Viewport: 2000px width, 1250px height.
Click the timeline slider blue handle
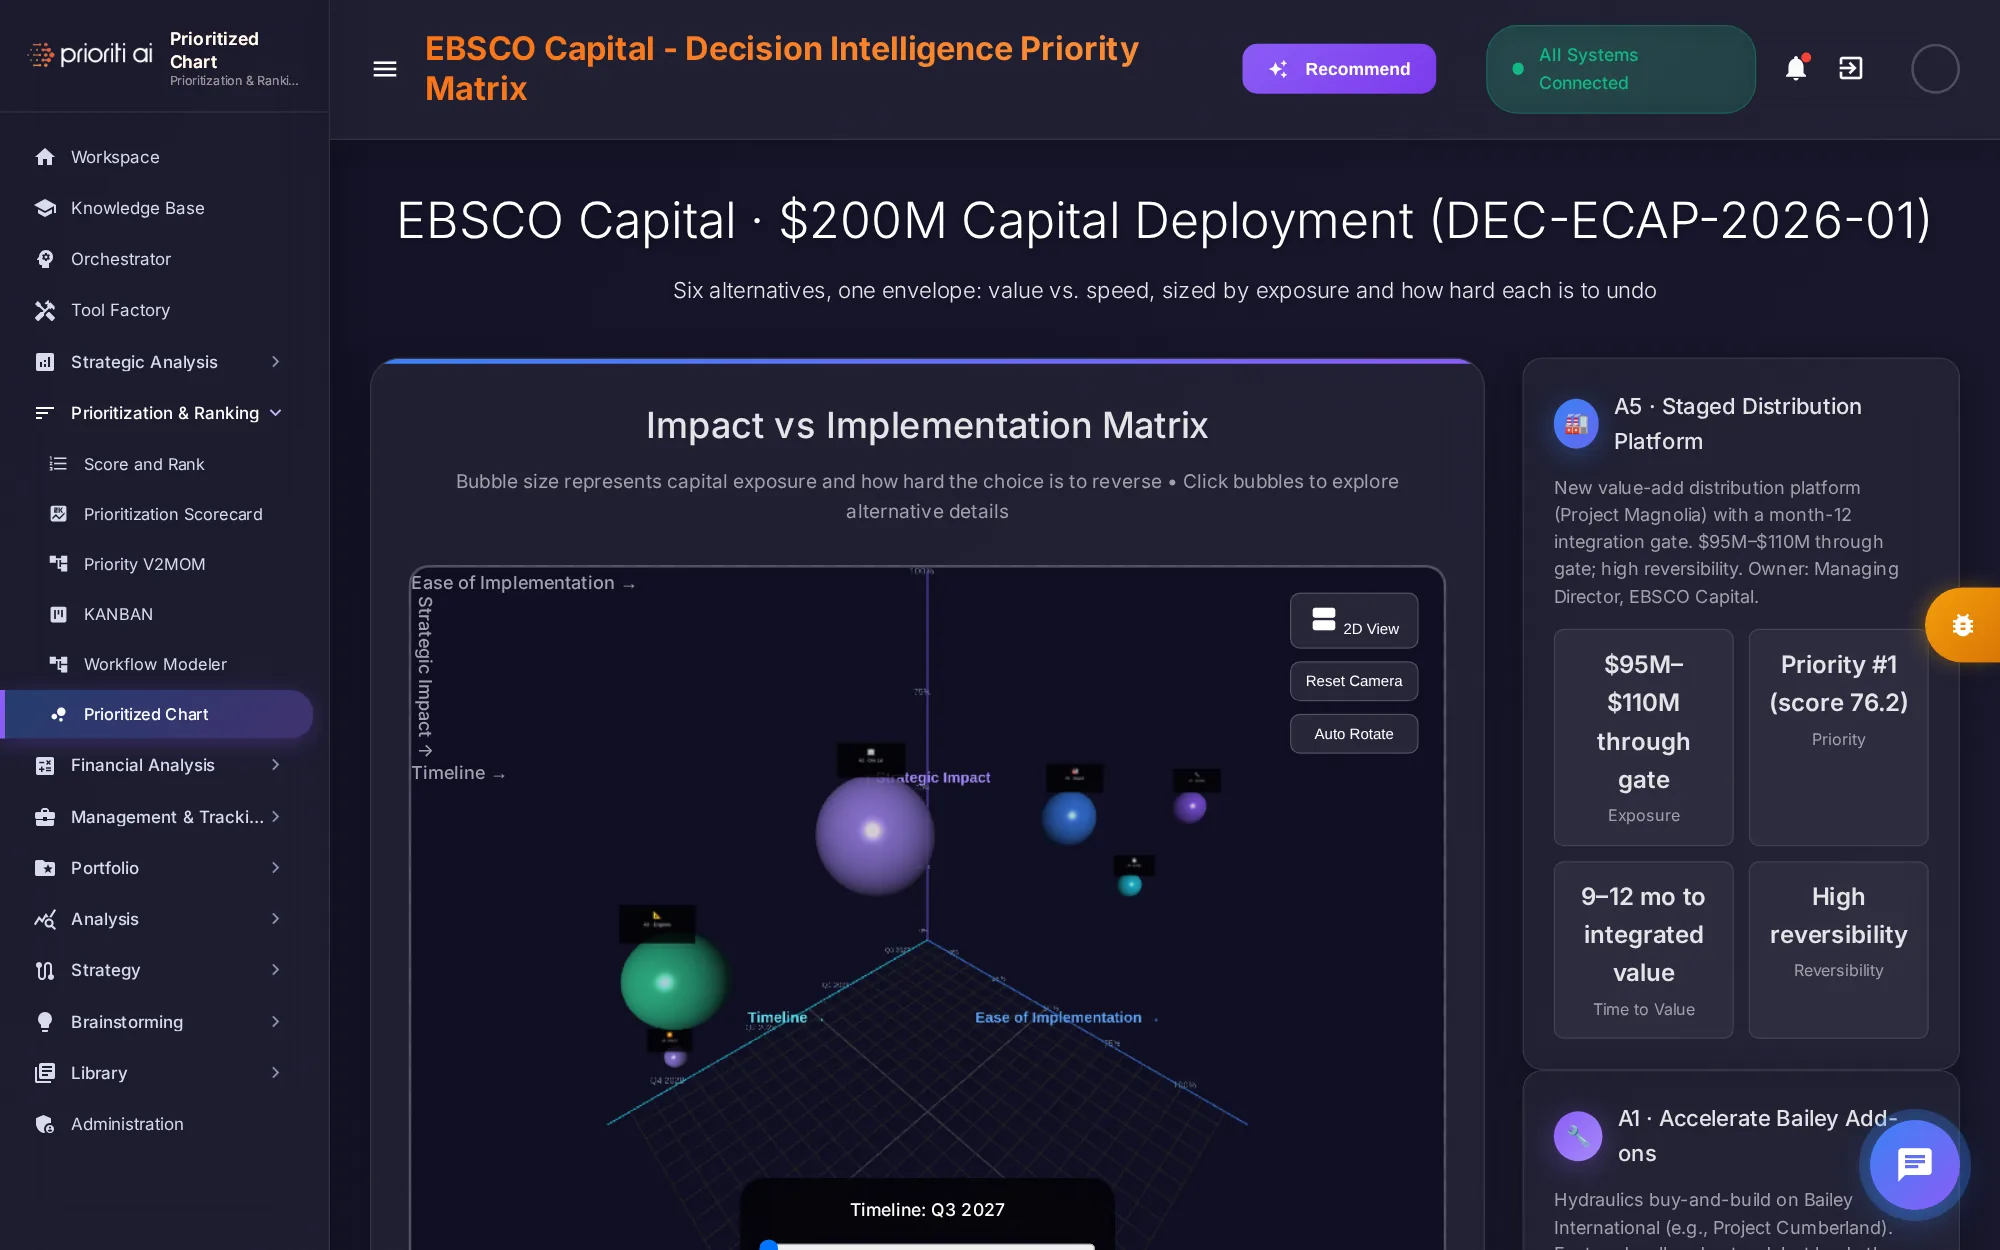pyautogui.click(x=769, y=1245)
